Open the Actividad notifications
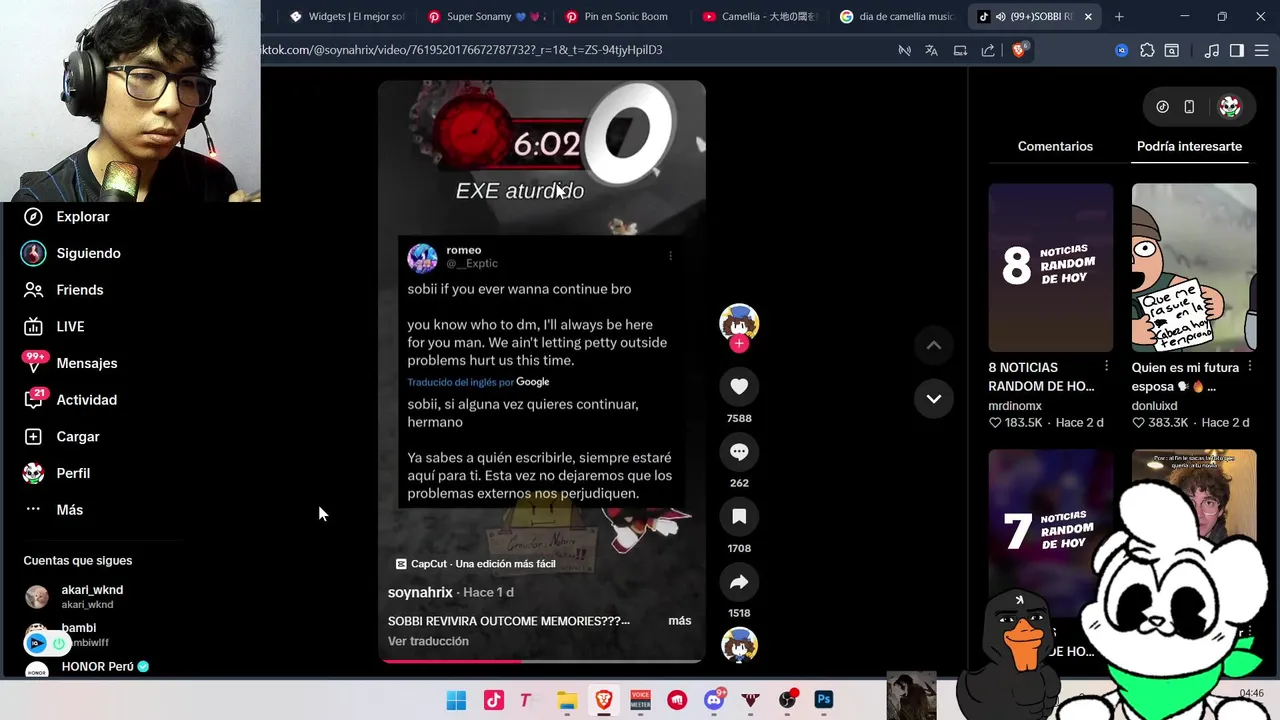The height and width of the screenshot is (720, 1280). [70, 400]
